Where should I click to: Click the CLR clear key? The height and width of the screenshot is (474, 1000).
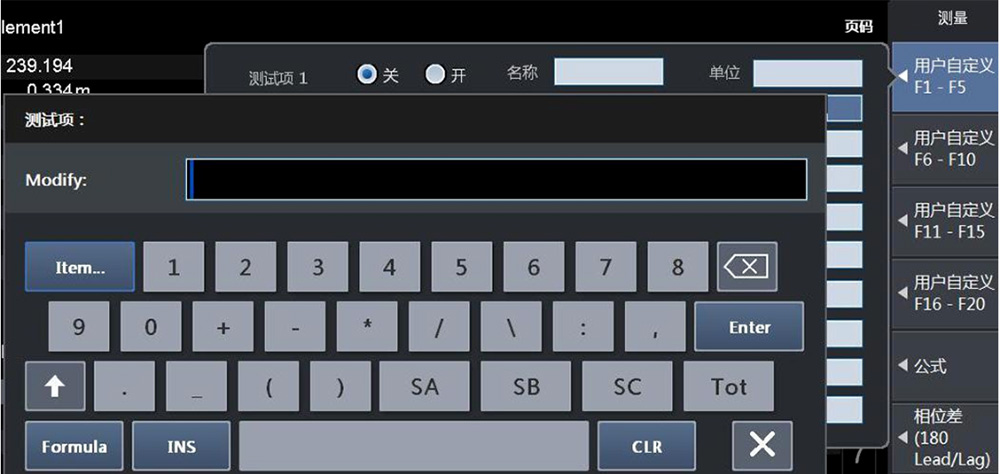pyautogui.click(x=647, y=446)
